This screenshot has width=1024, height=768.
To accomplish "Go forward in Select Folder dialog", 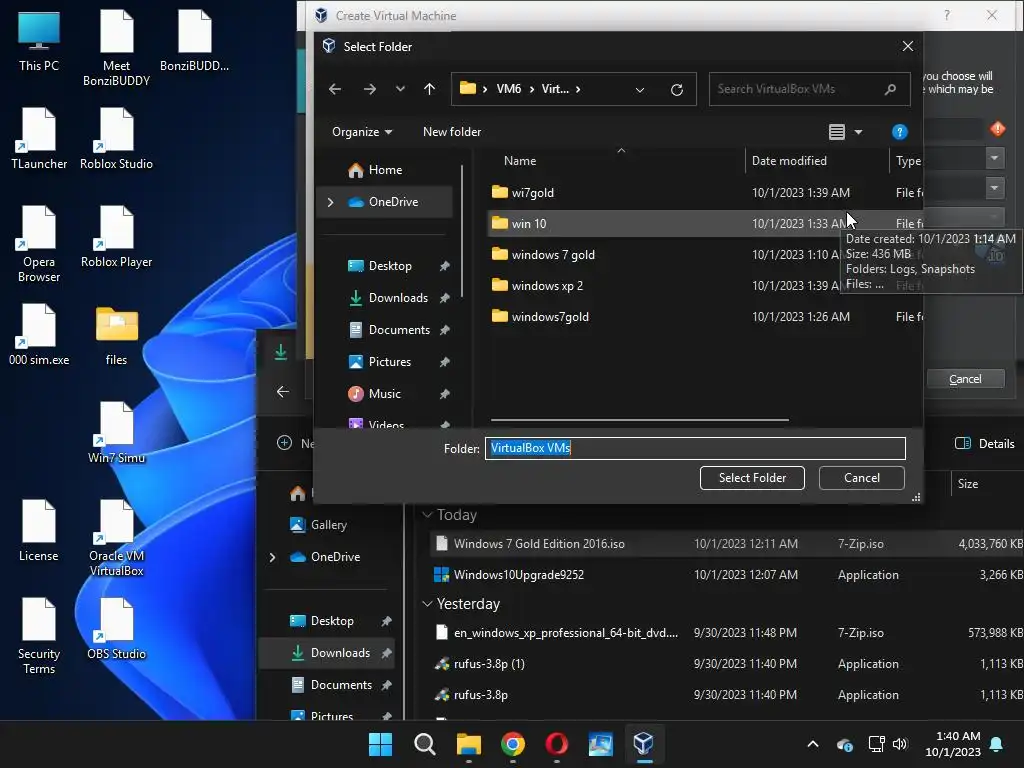I will point(370,89).
